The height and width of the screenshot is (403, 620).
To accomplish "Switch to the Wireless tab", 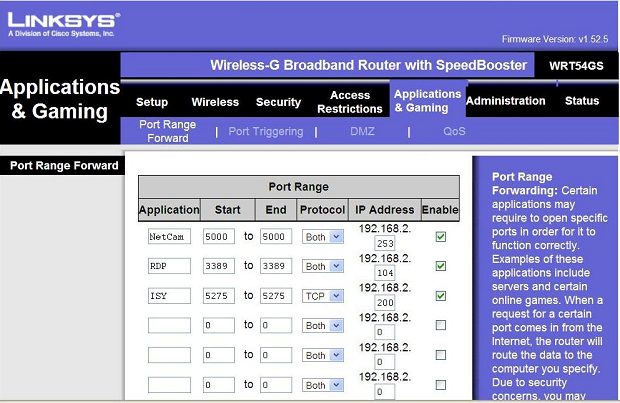I will [215, 102].
